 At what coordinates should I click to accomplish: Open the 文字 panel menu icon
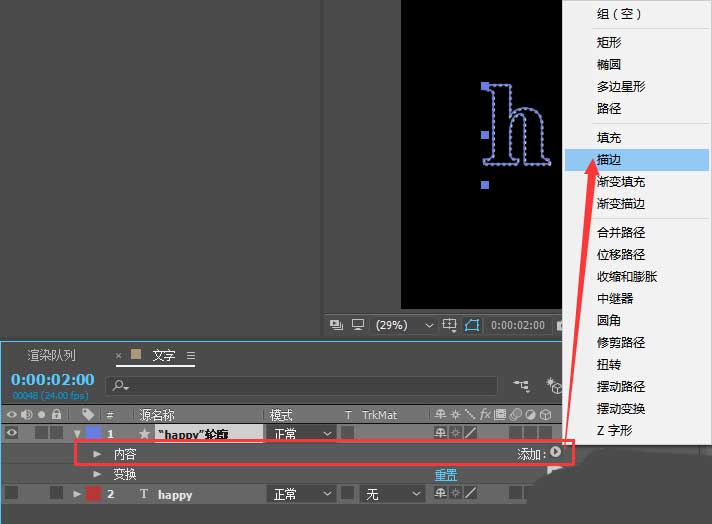click(x=191, y=356)
